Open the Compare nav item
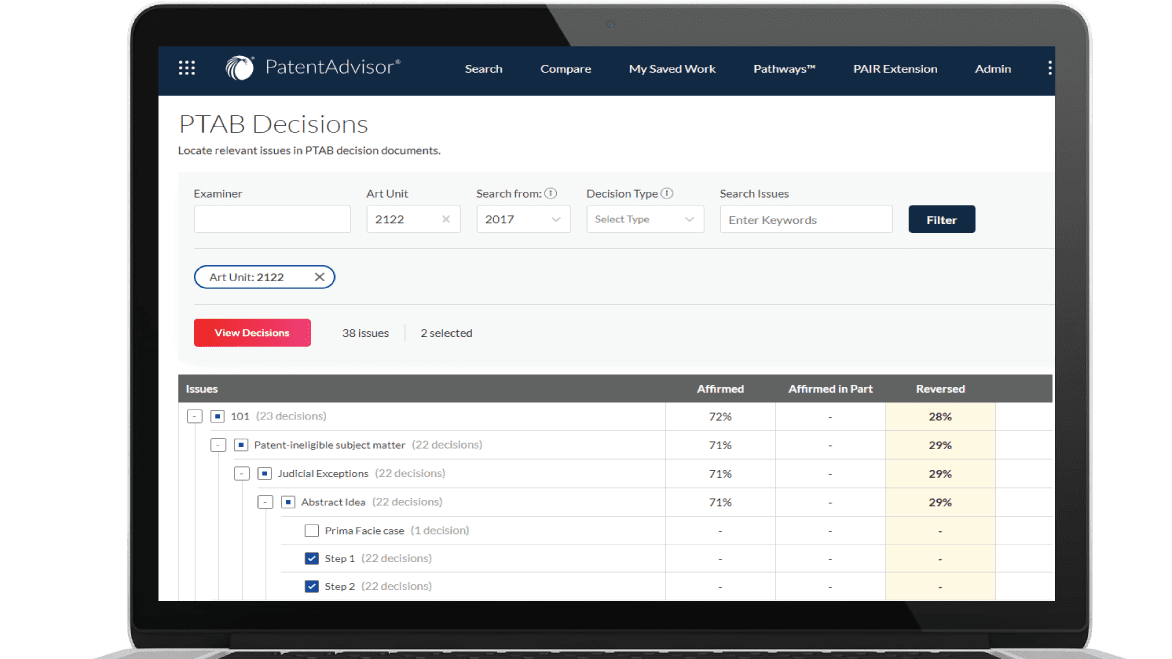Image resolution: width=1172 pixels, height=659 pixels. [566, 69]
